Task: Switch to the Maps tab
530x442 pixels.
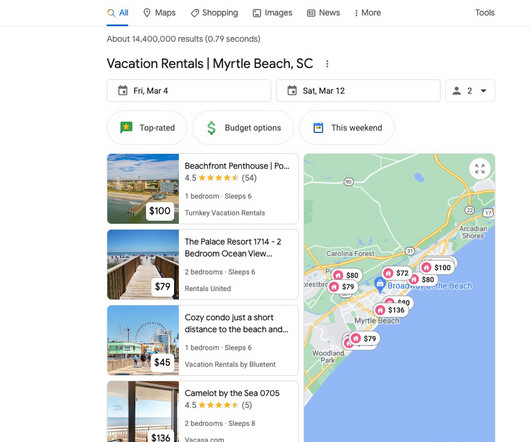Action: click(x=159, y=13)
